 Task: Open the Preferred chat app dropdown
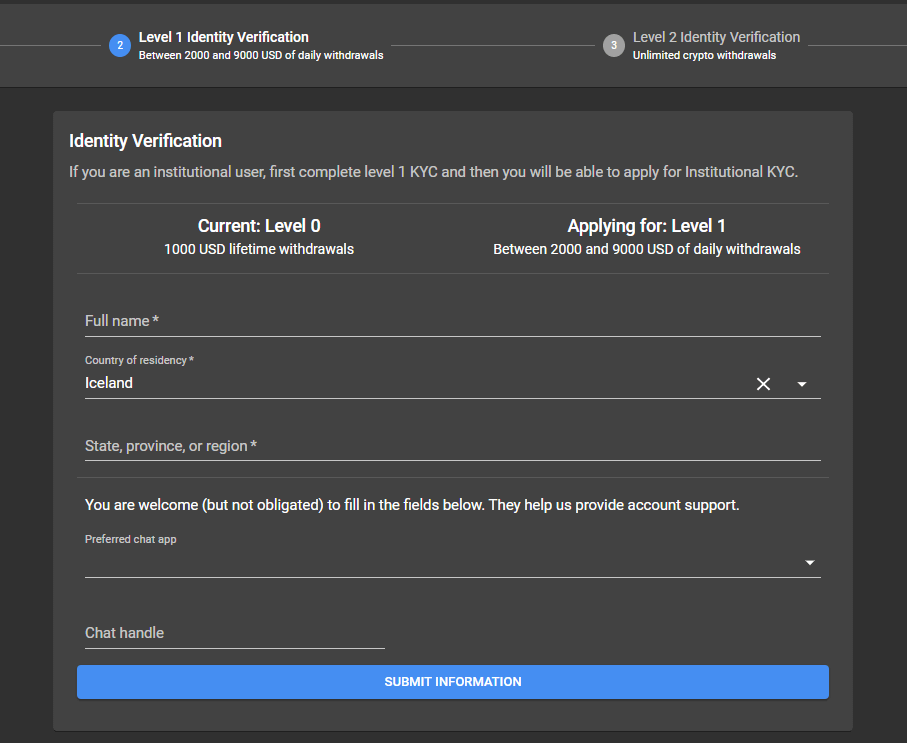point(810,562)
